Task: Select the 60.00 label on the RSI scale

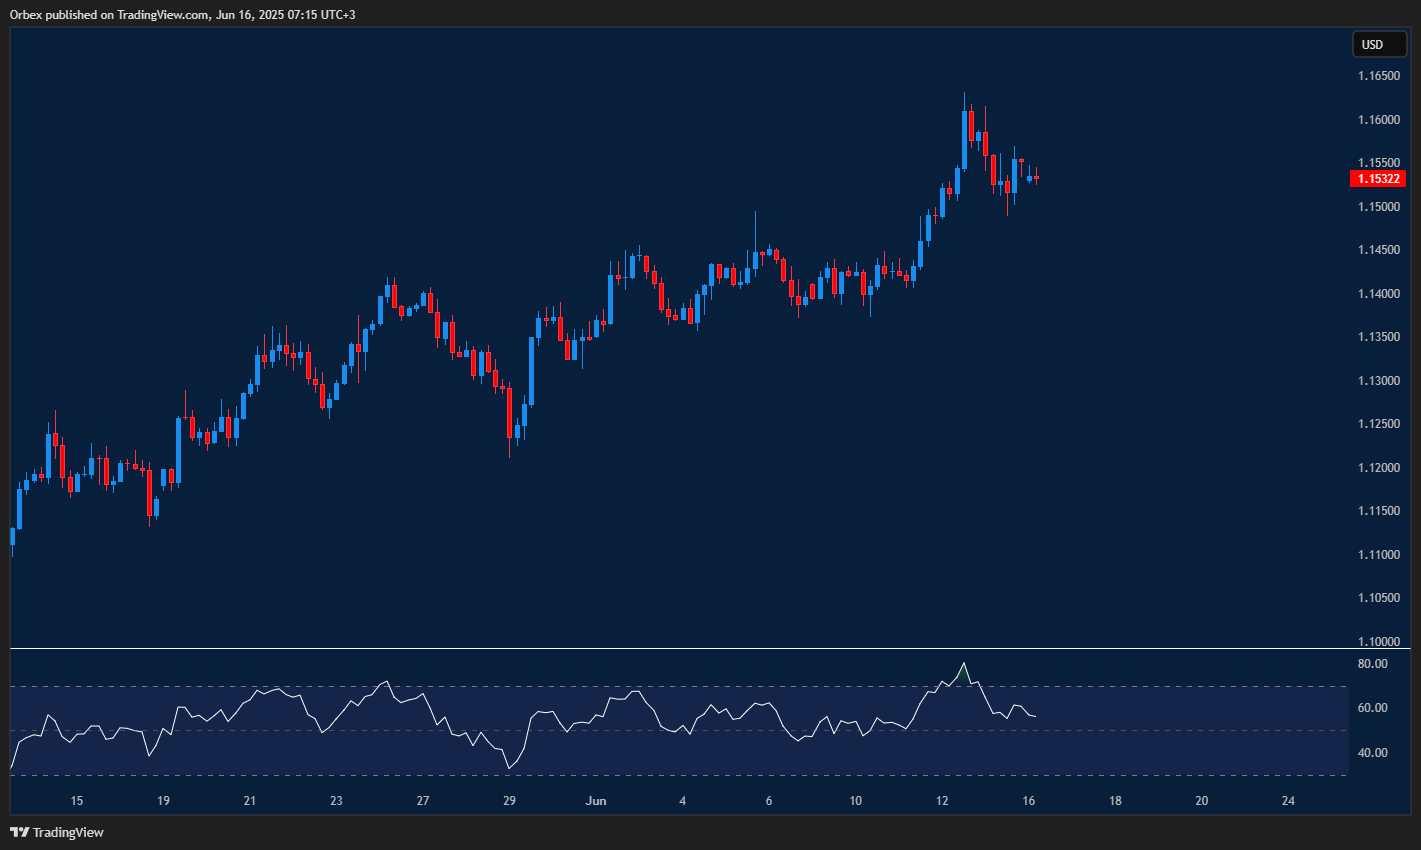Action: tap(1374, 705)
